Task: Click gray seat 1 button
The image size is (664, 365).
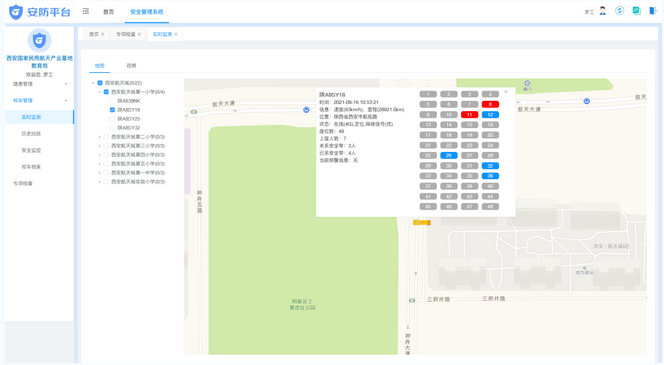Action: 428,94
